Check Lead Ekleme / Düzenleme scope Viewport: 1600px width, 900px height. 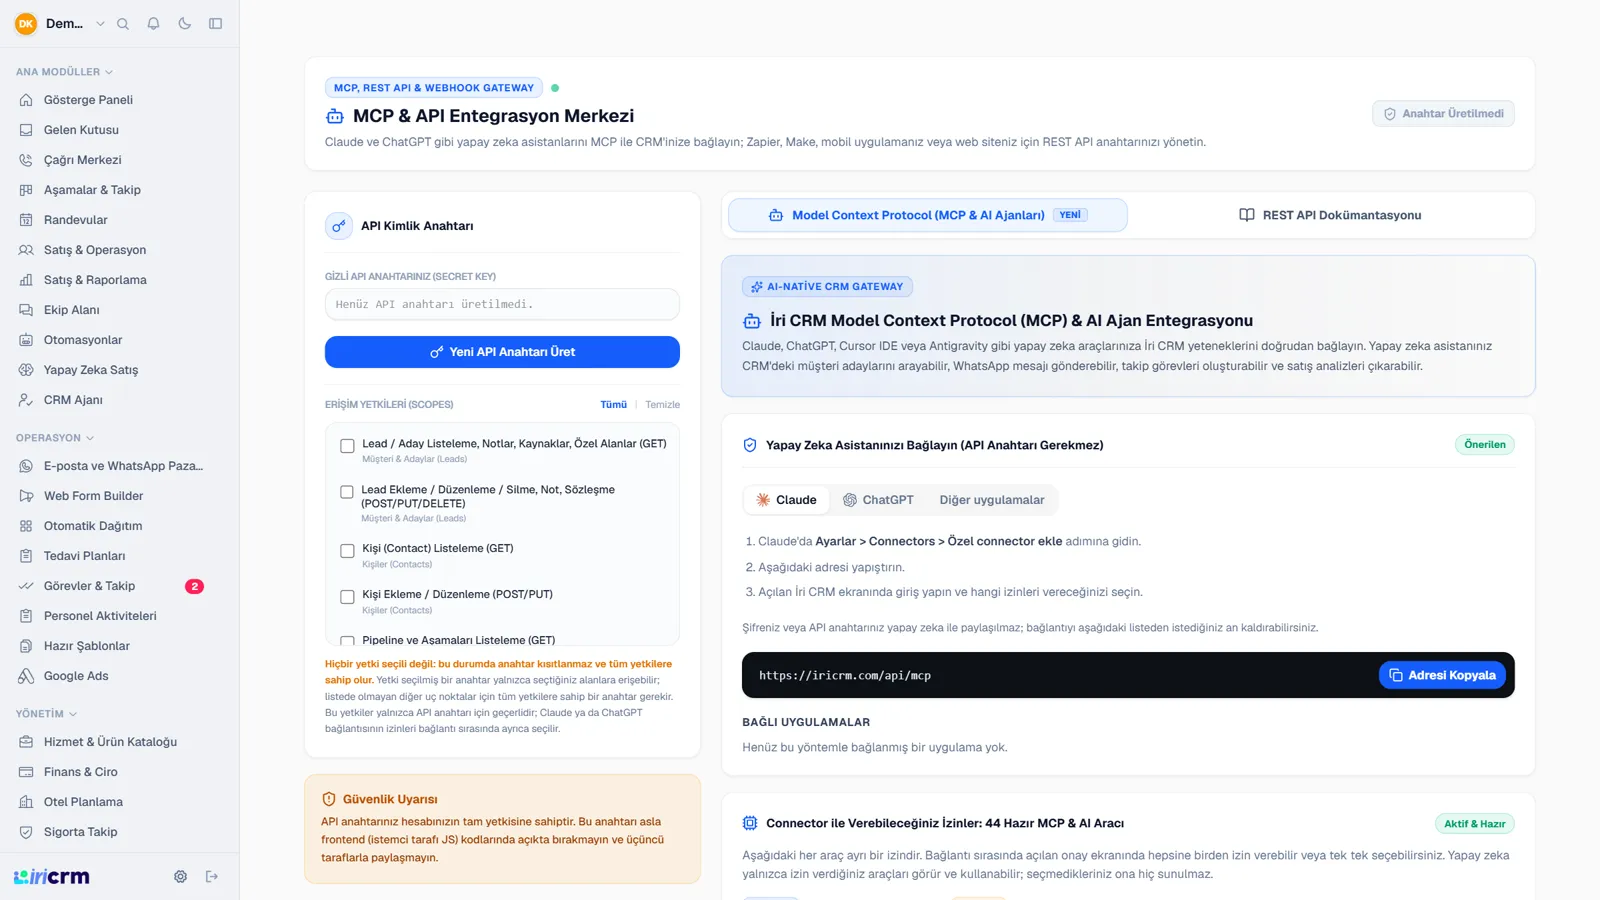tap(347, 492)
